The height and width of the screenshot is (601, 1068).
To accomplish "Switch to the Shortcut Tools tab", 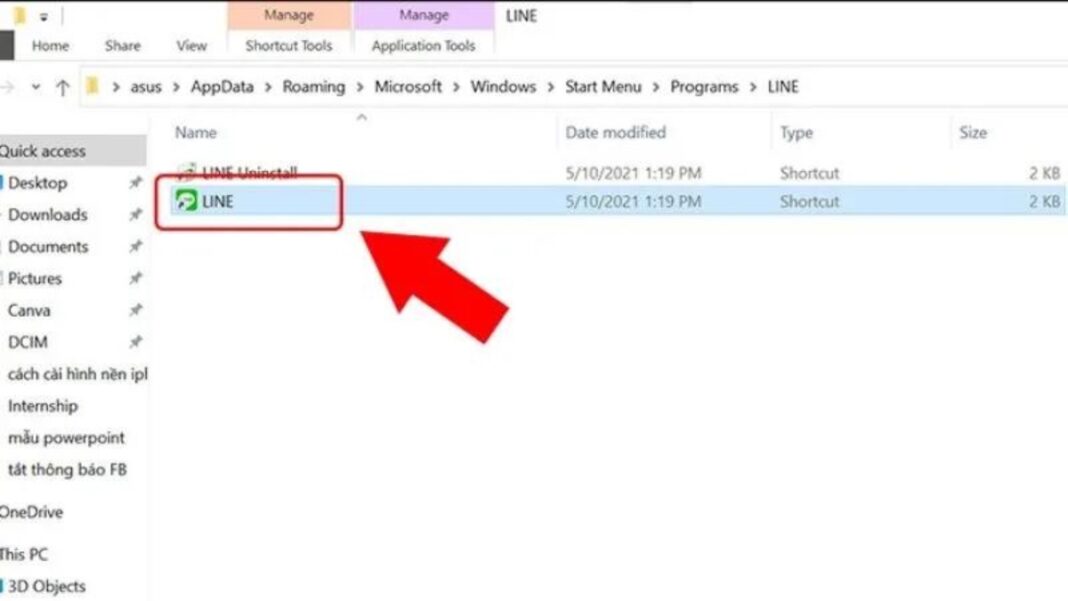I will [x=289, y=46].
